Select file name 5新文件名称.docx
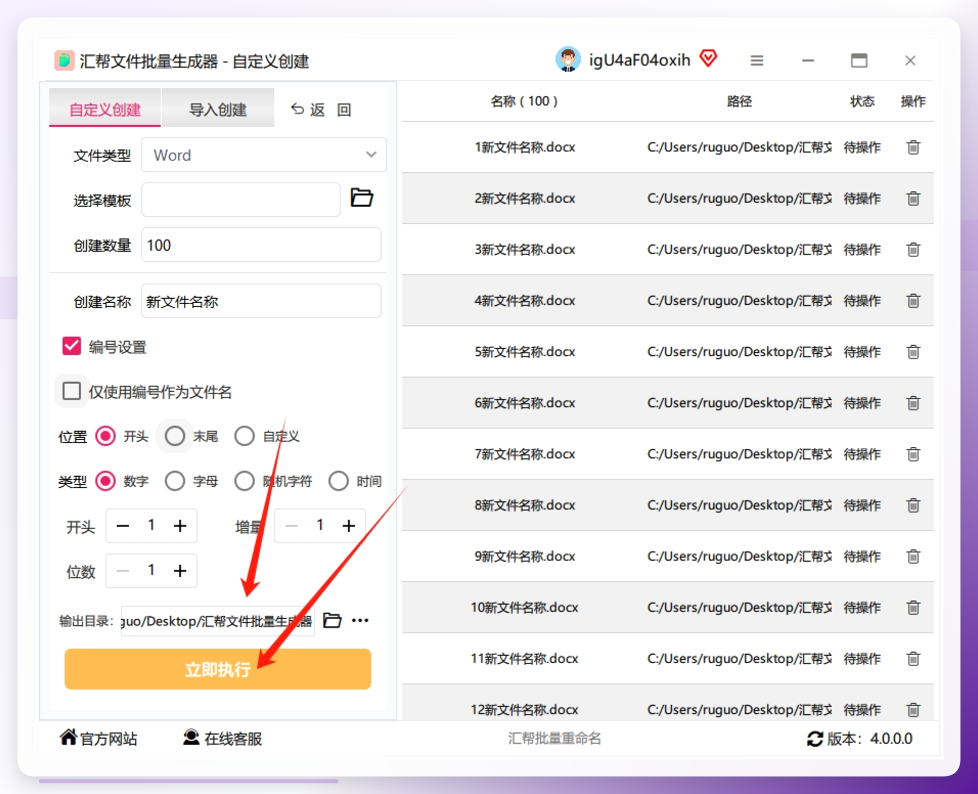This screenshot has width=978, height=794. tap(525, 352)
